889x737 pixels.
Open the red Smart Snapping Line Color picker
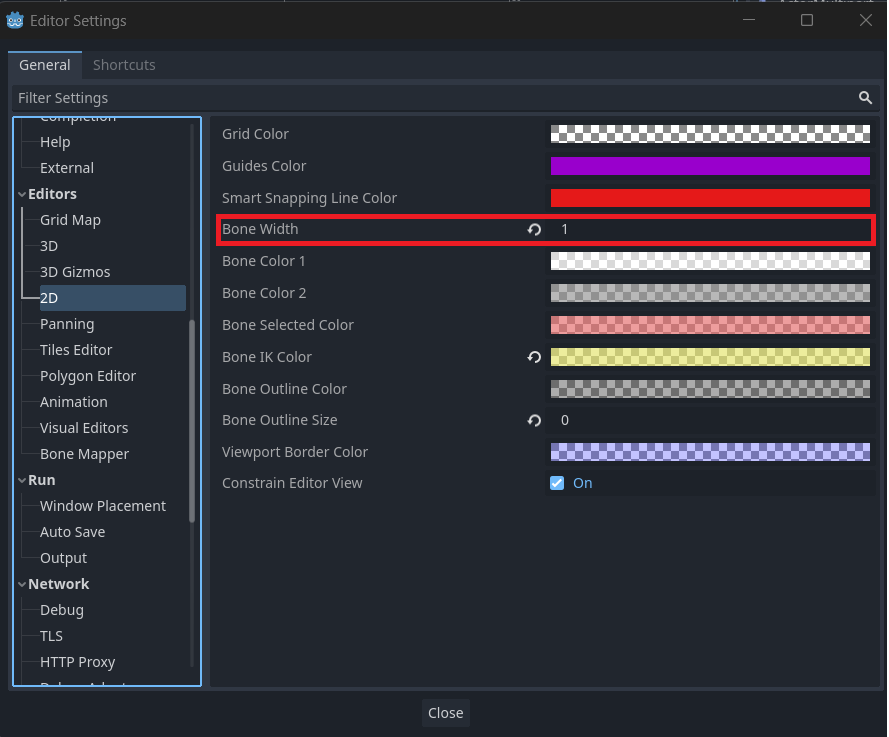(710, 197)
